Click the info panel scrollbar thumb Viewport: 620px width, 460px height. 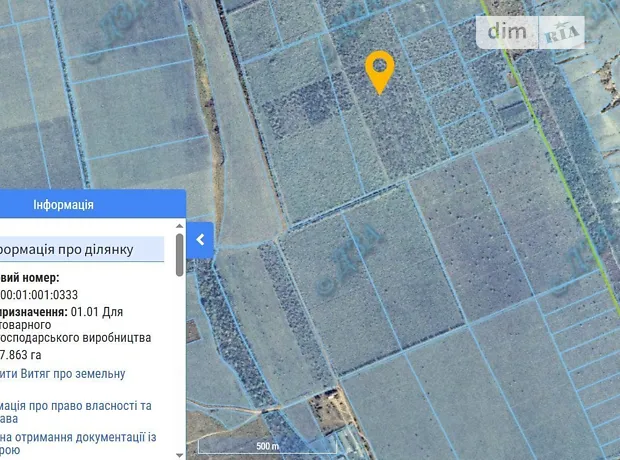180,255
